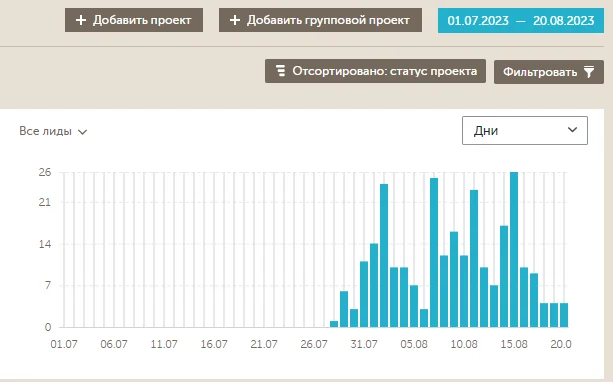This screenshot has height=382, width=613.
Task: Click plus icon in Добавить групповой проект
Action: pyautogui.click(x=235, y=20)
